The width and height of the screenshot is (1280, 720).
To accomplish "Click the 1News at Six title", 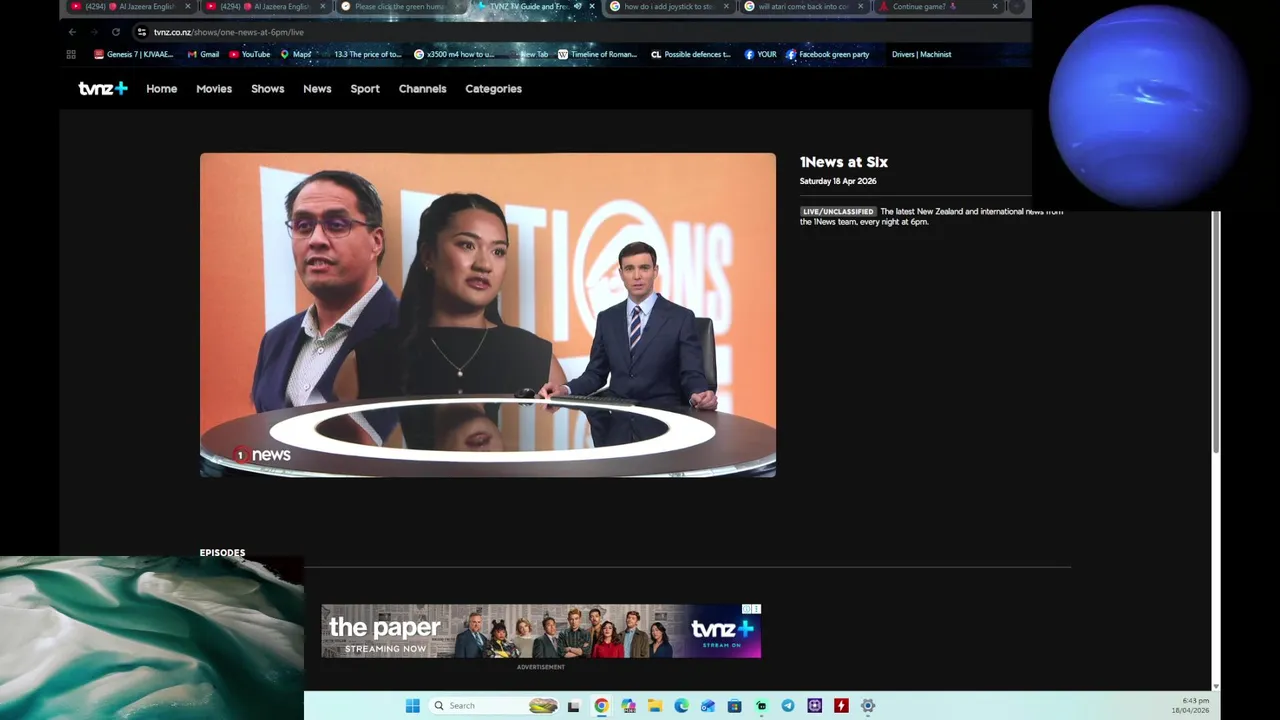I will coord(843,162).
